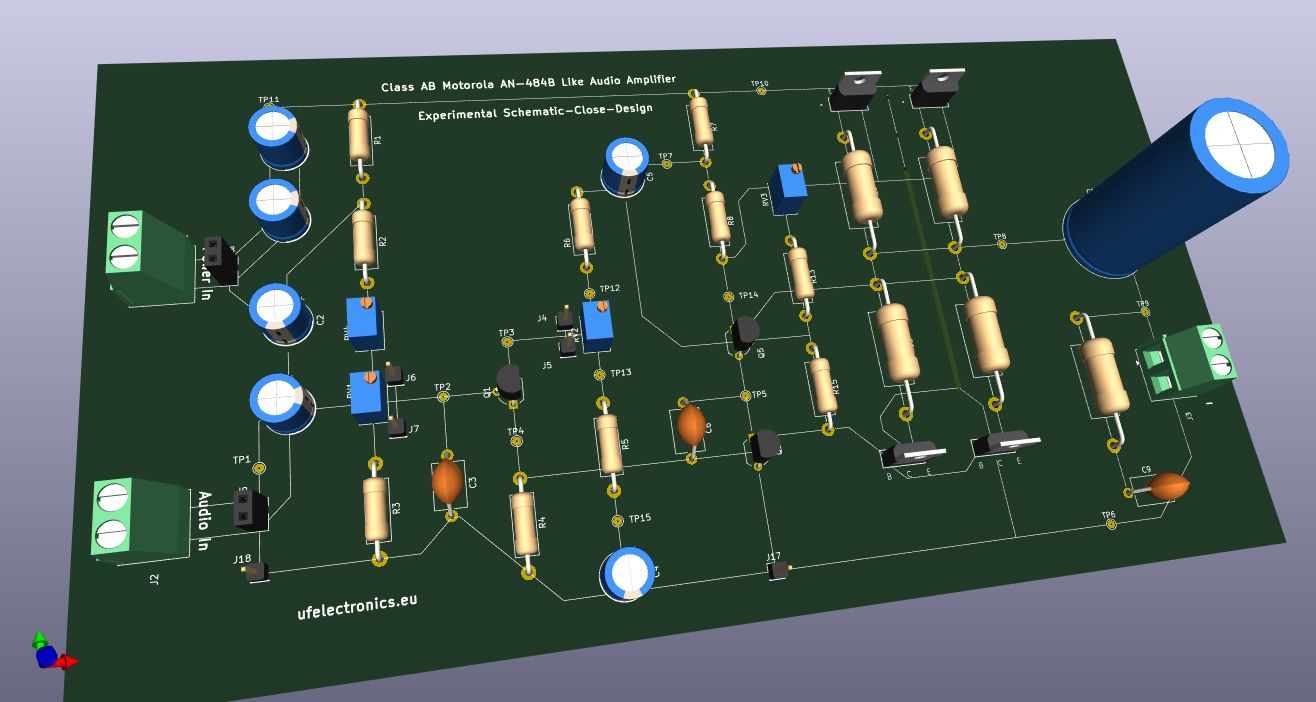Select the electrolytic capacitor C2
This screenshot has width=1316, height=702.
281,313
